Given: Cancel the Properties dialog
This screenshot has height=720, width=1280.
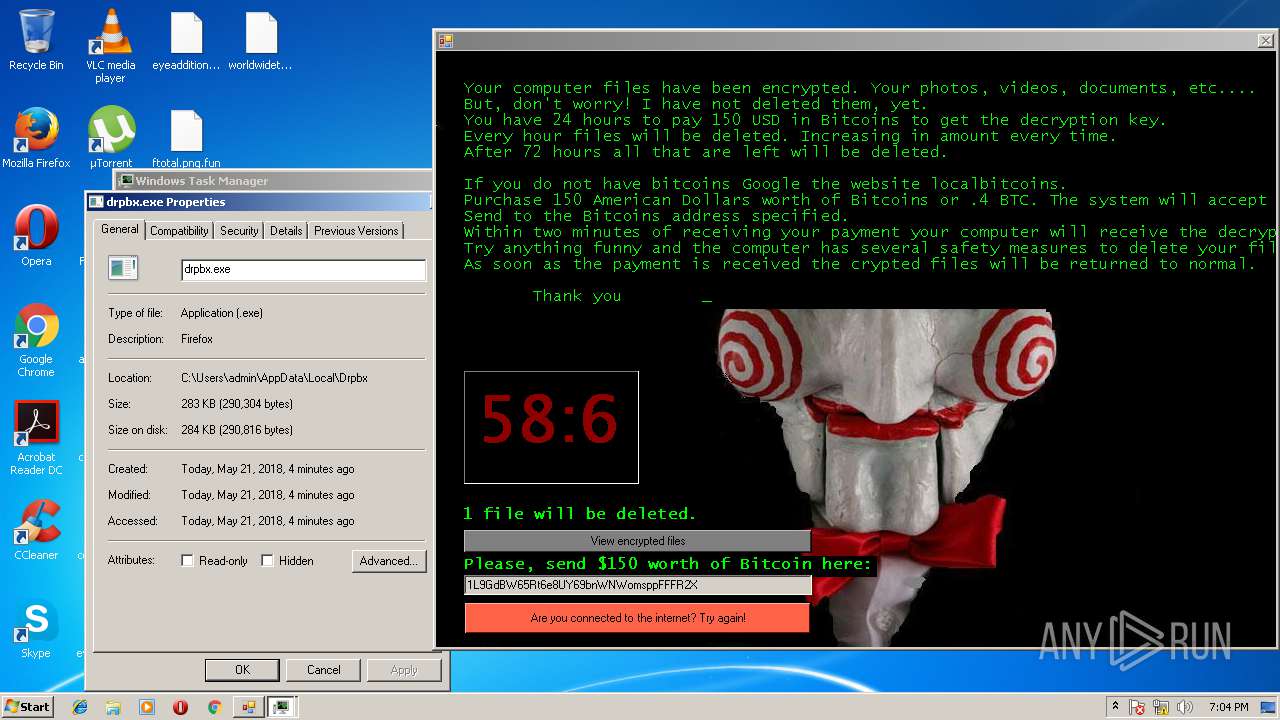Looking at the screenshot, I should click(x=323, y=670).
